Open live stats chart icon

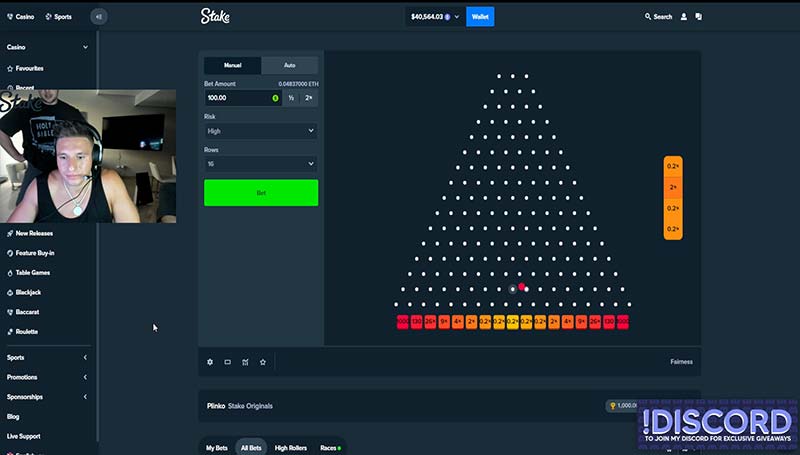[245, 362]
